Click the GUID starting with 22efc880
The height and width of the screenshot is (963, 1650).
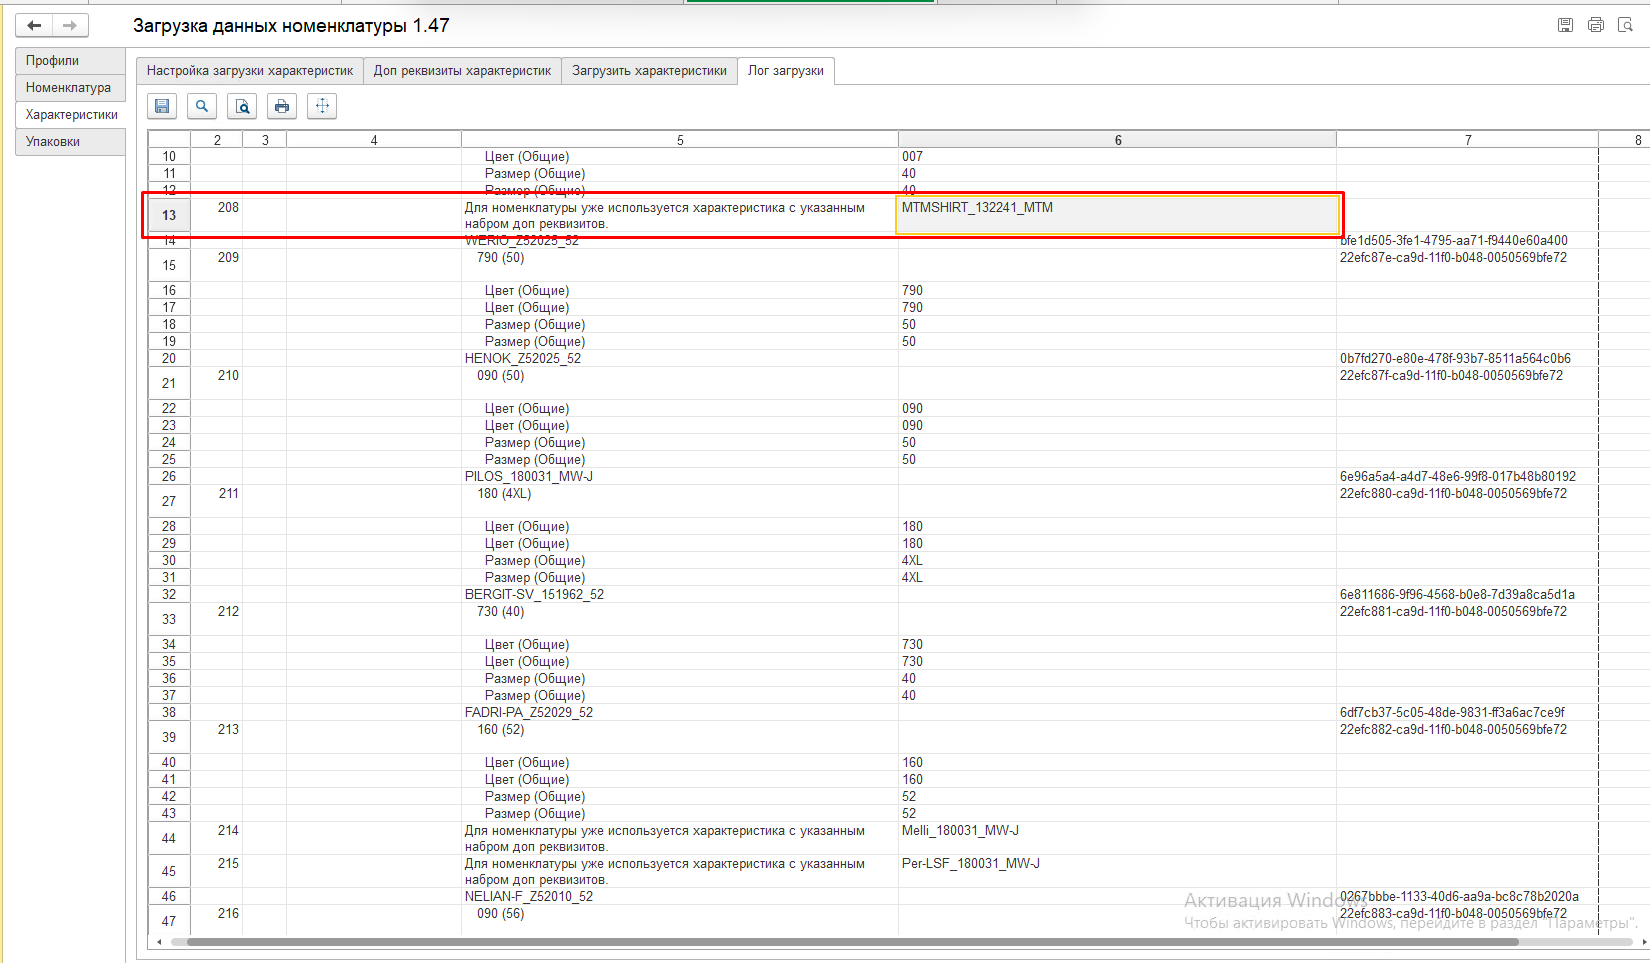(1453, 494)
